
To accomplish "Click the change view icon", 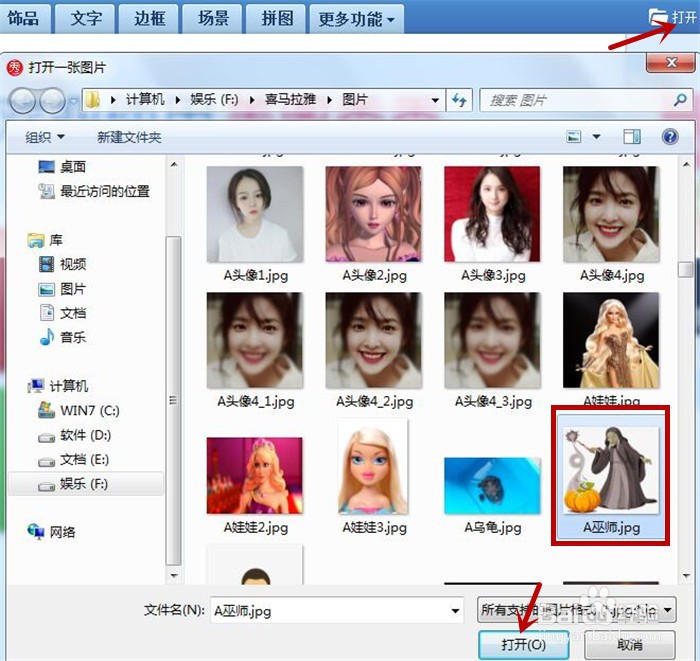I will pos(574,137).
